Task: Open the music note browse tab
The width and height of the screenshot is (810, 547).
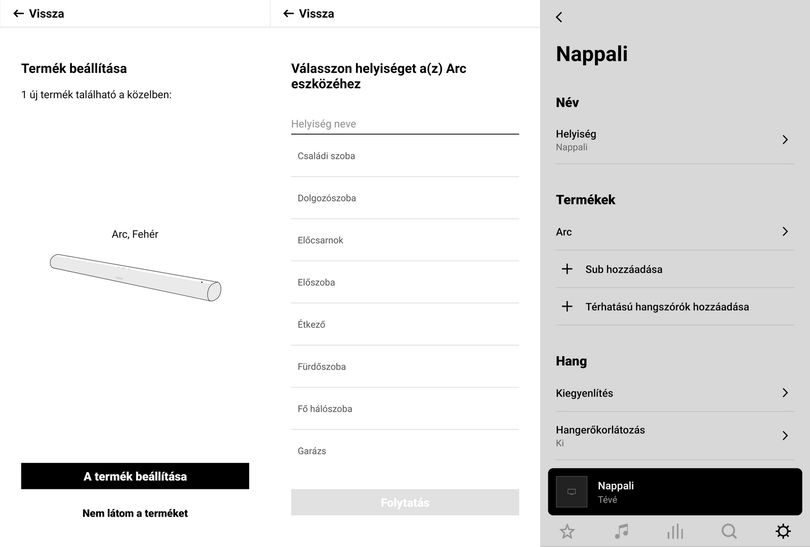Action: pyautogui.click(x=621, y=531)
